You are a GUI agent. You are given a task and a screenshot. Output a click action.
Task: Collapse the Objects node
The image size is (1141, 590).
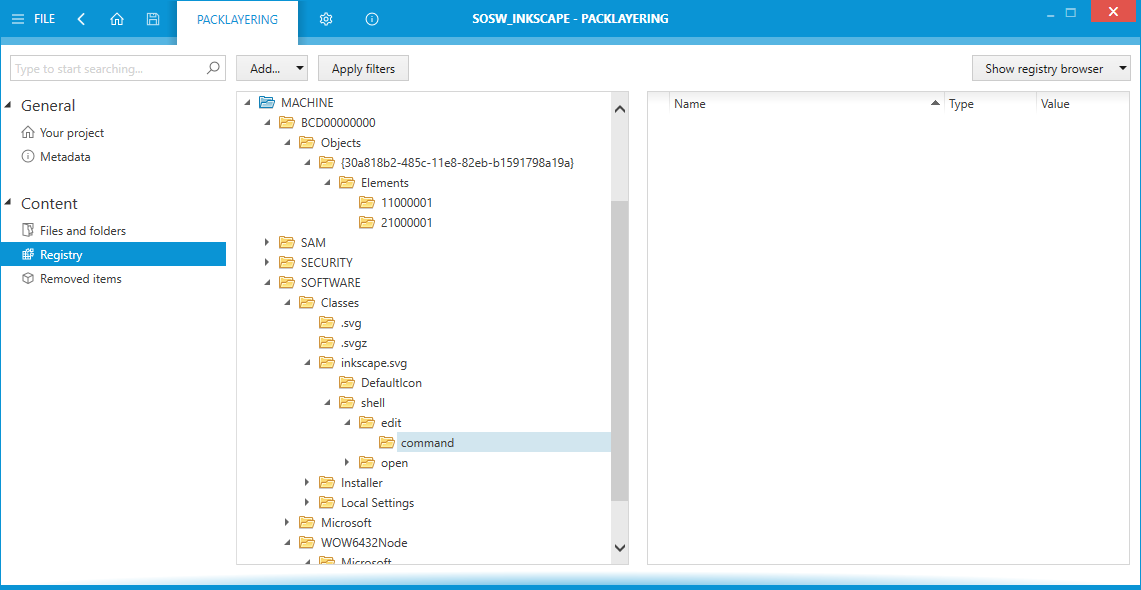pyautogui.click(x=287, y=143)
